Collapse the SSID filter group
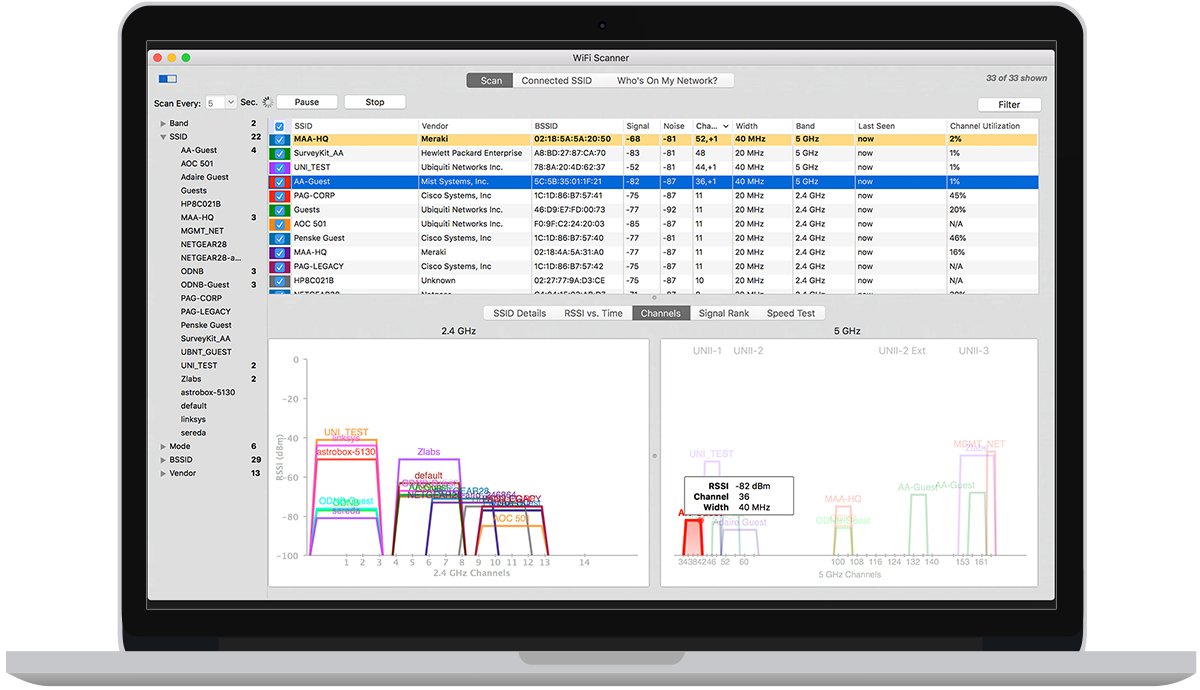This screenshot has width=1200, height=690. 162,137
